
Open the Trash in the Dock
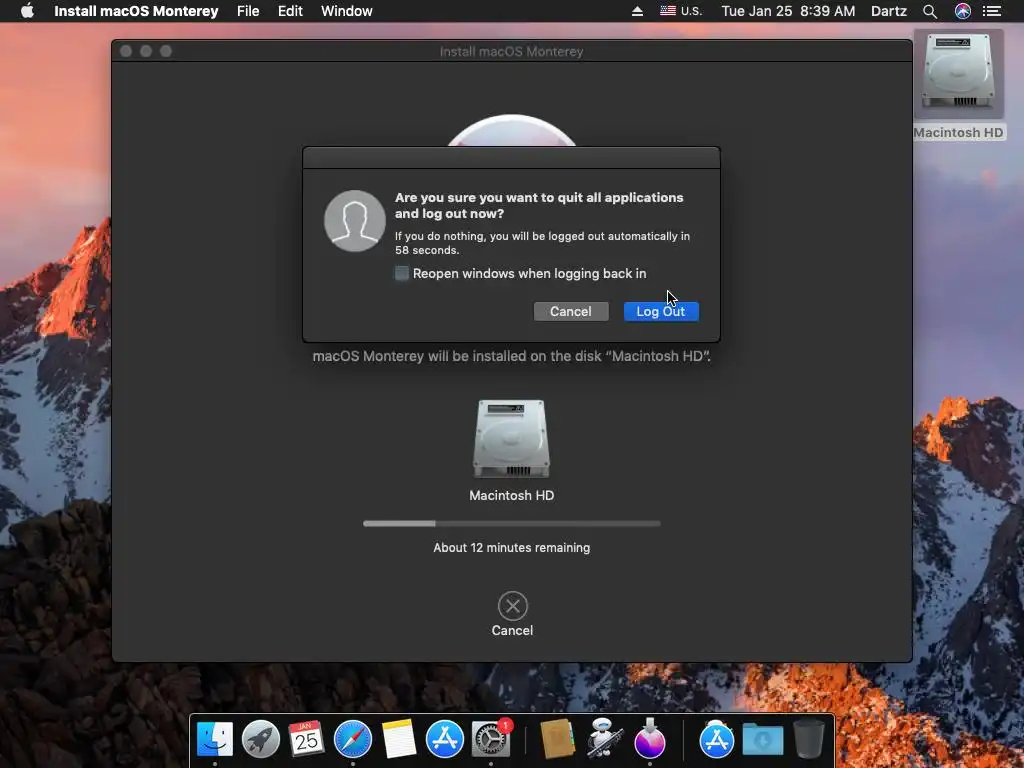[x=808, y=739]
